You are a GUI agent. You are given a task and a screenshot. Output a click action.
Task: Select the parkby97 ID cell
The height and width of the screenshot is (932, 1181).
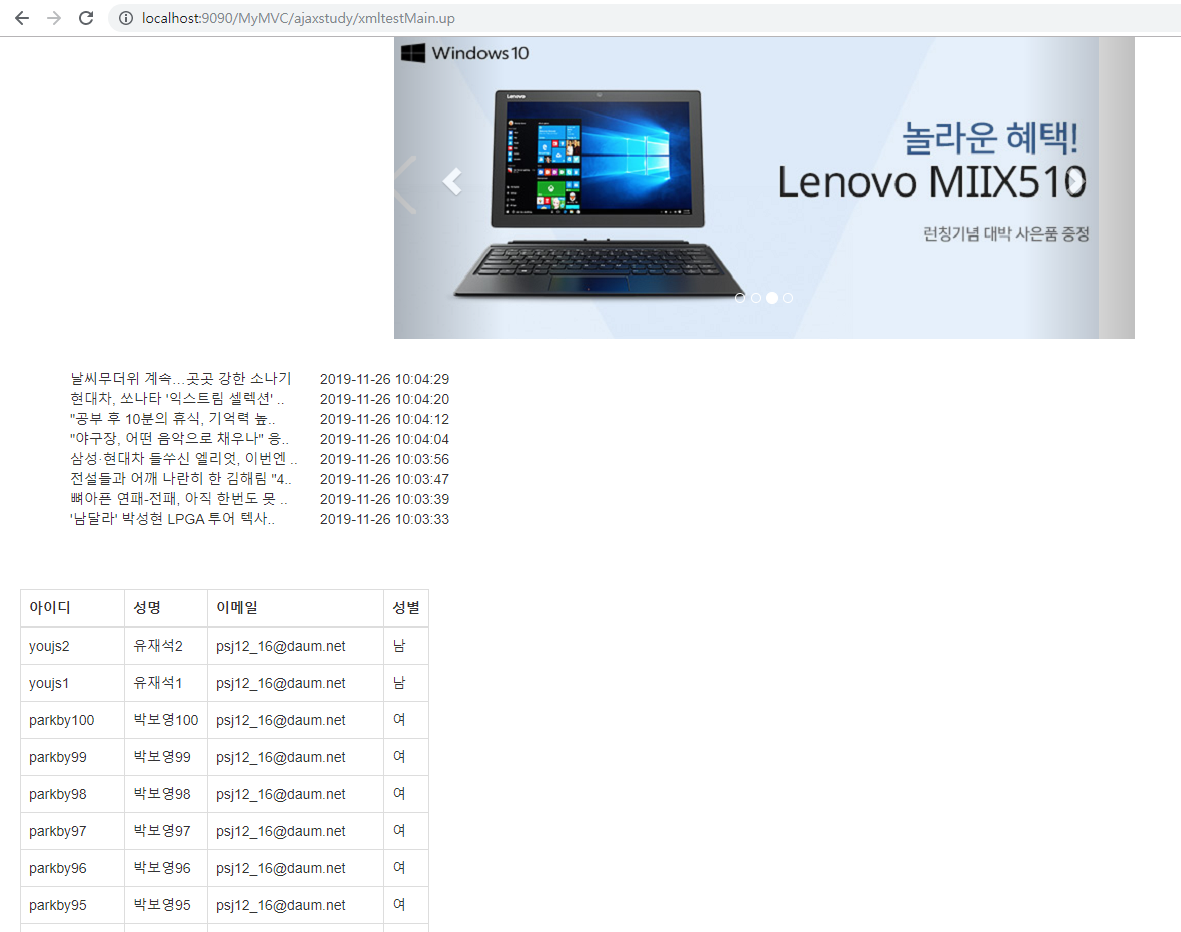tap(72, 830)
